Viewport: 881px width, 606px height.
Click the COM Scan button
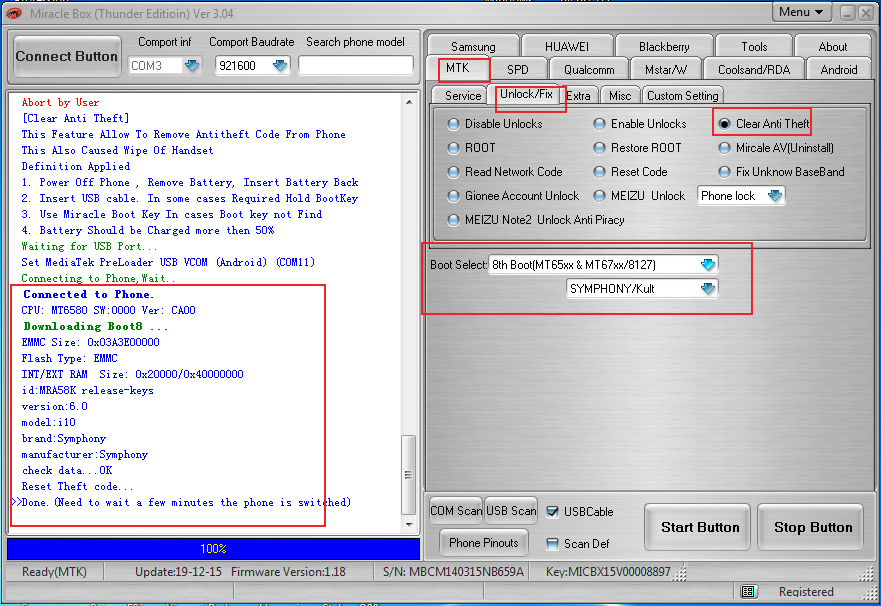[456, 511]
